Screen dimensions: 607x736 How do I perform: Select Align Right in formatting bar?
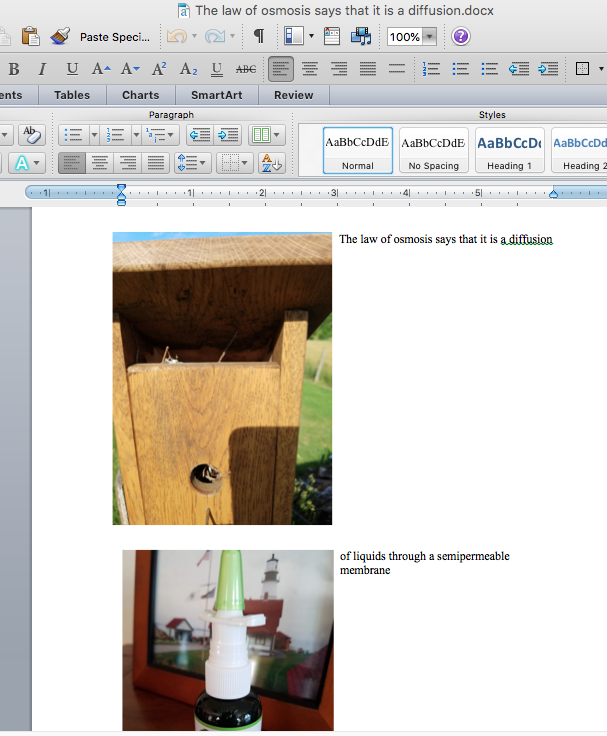click(x=339, y=69)
